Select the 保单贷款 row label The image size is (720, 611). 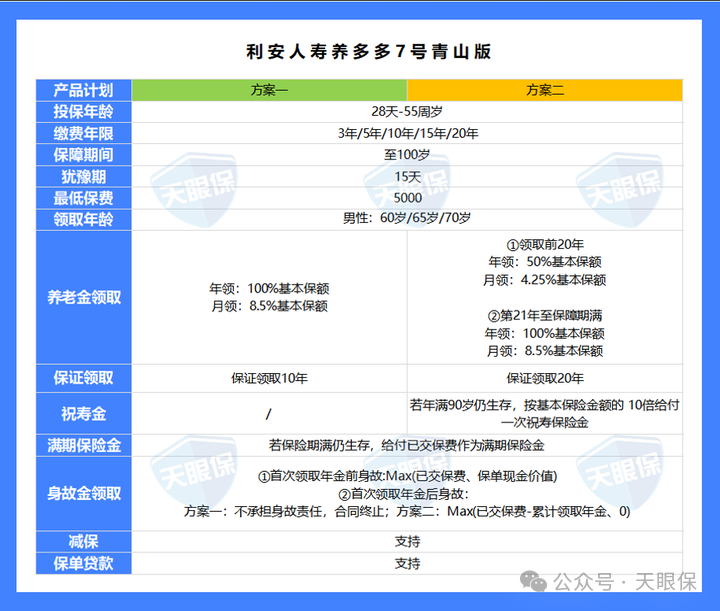[84, 563]
